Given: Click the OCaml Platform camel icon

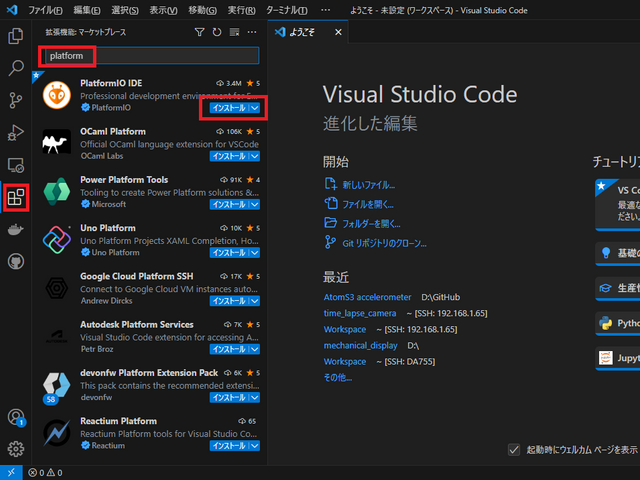Looking at the screenshot, I should tap(57, 143).
